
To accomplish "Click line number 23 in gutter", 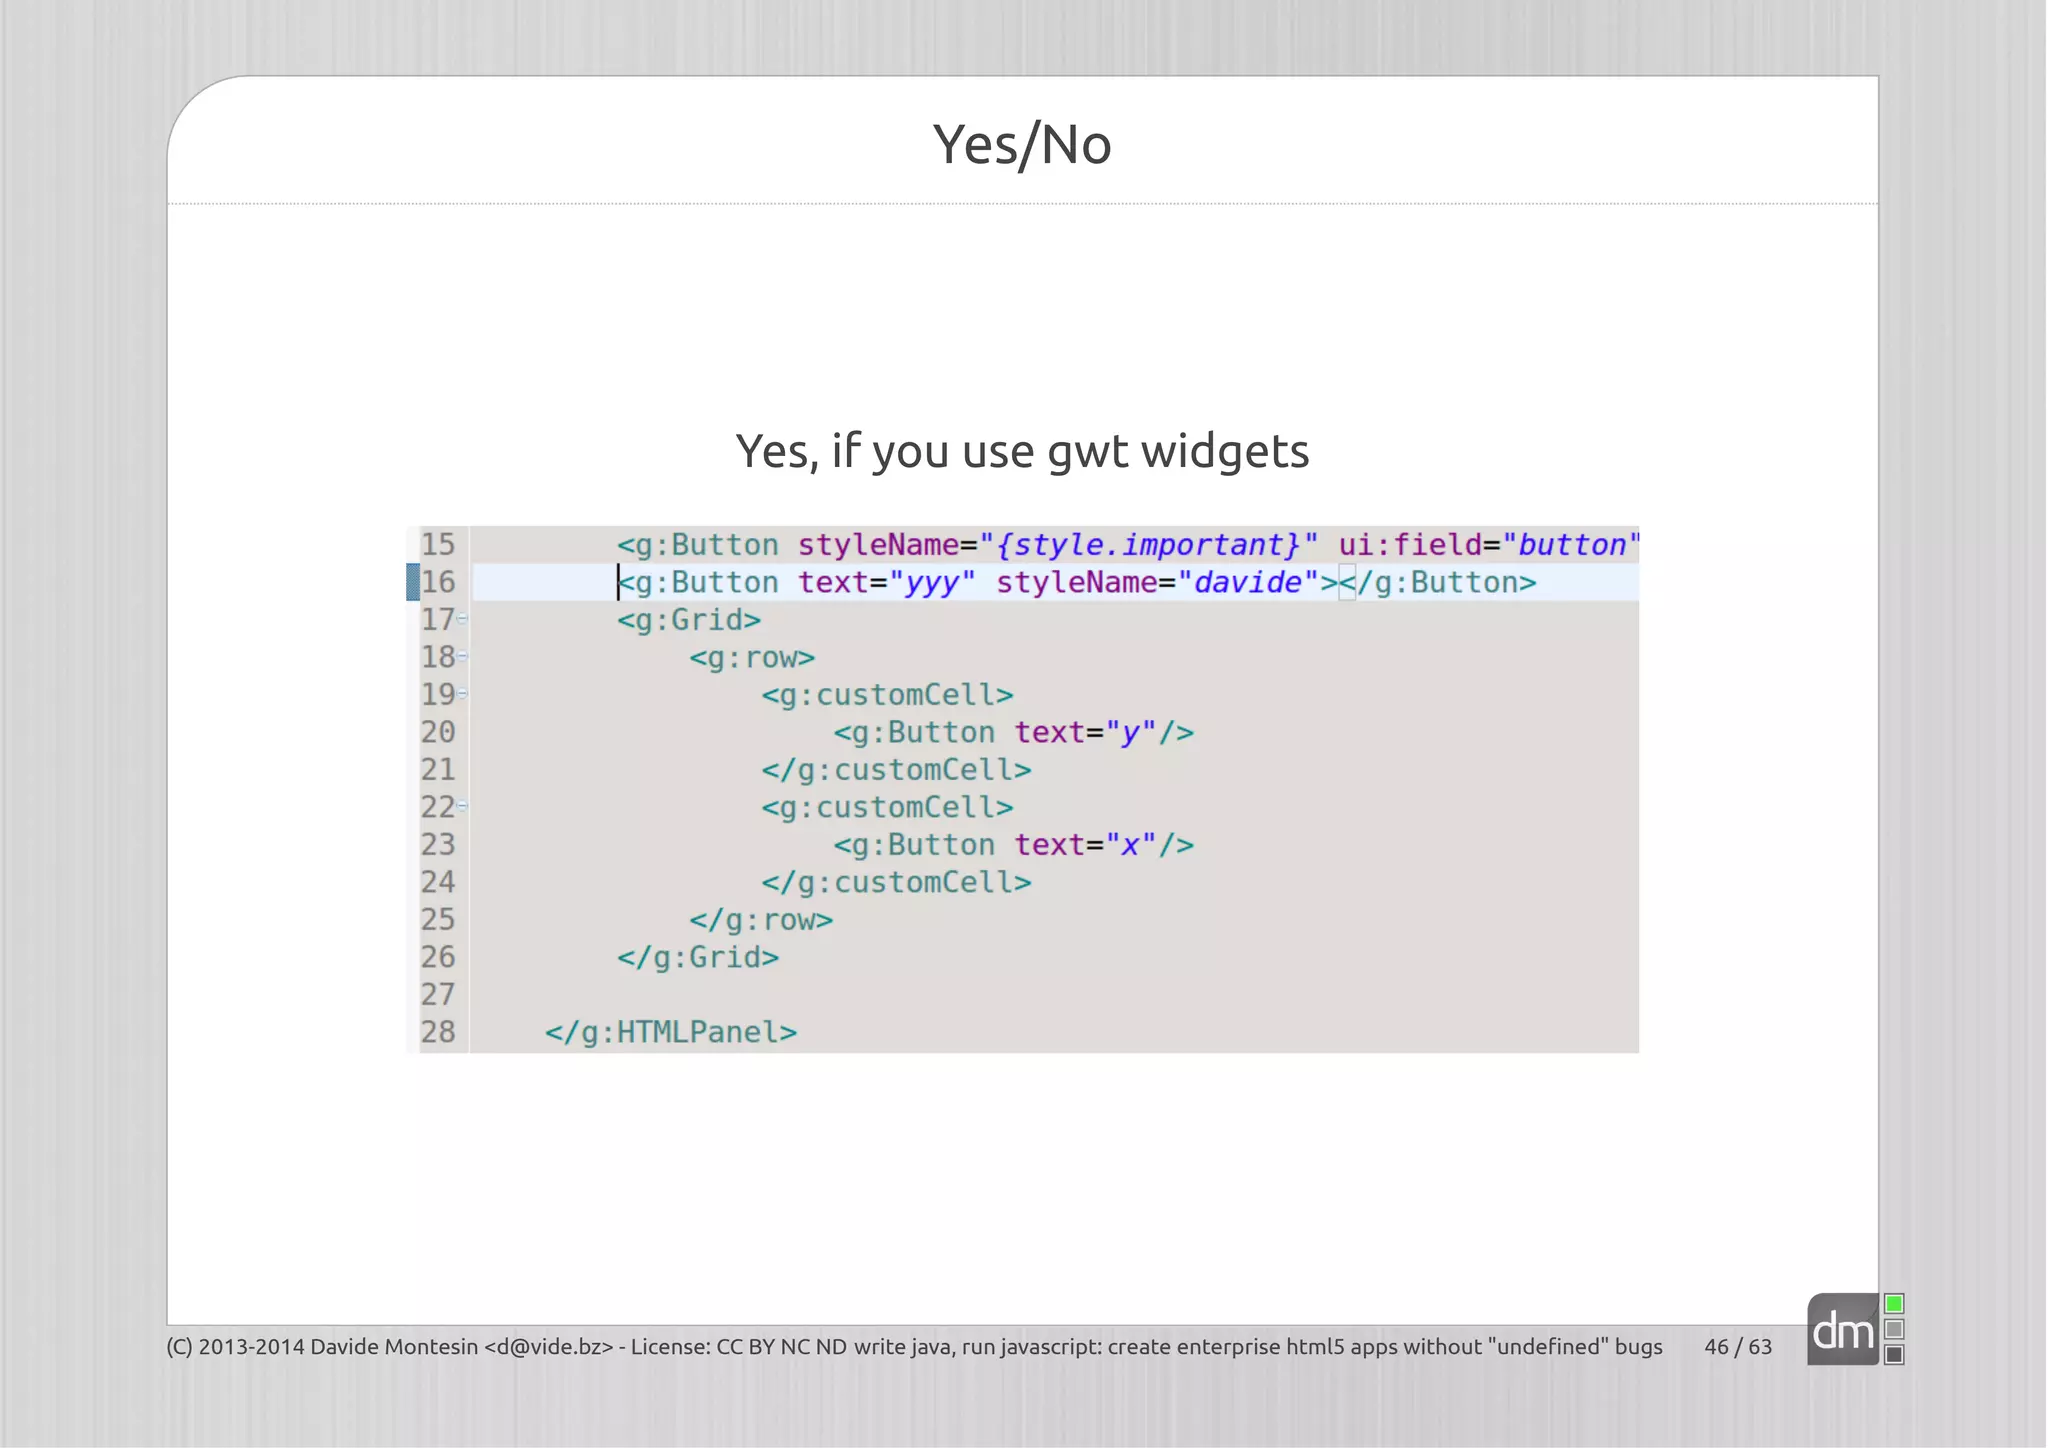I will [x=438, y=845].
